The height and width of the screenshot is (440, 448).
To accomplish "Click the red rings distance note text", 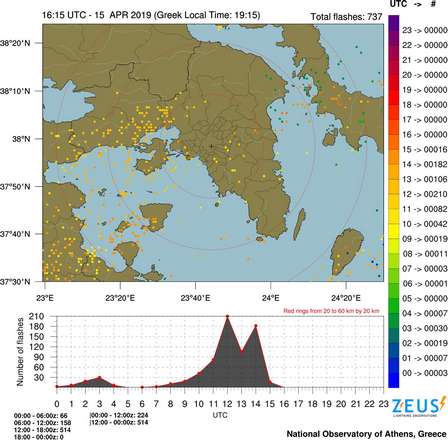I will (331, 311).
